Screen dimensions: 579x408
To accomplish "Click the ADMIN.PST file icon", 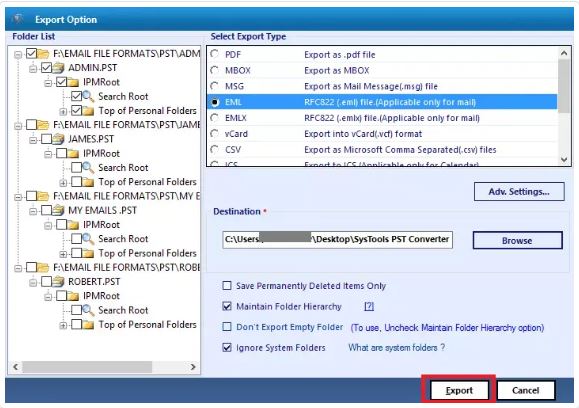I will tap(58, 68).
